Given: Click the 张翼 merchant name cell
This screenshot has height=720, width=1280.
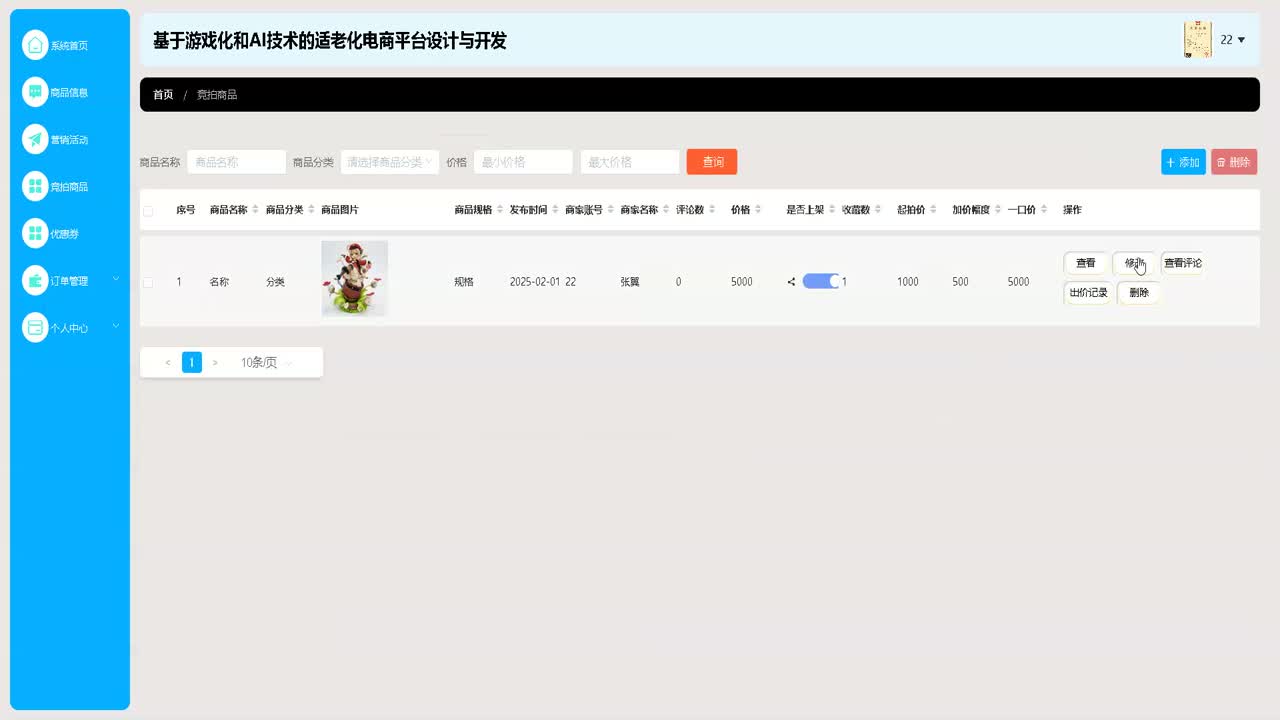Looking at the screenshot, I should coord(630,282).
